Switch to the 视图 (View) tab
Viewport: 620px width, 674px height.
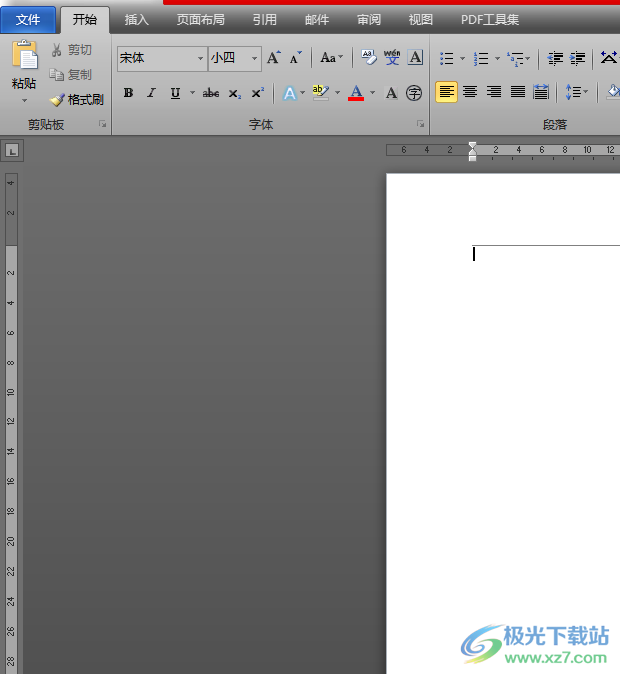(420, 20)
